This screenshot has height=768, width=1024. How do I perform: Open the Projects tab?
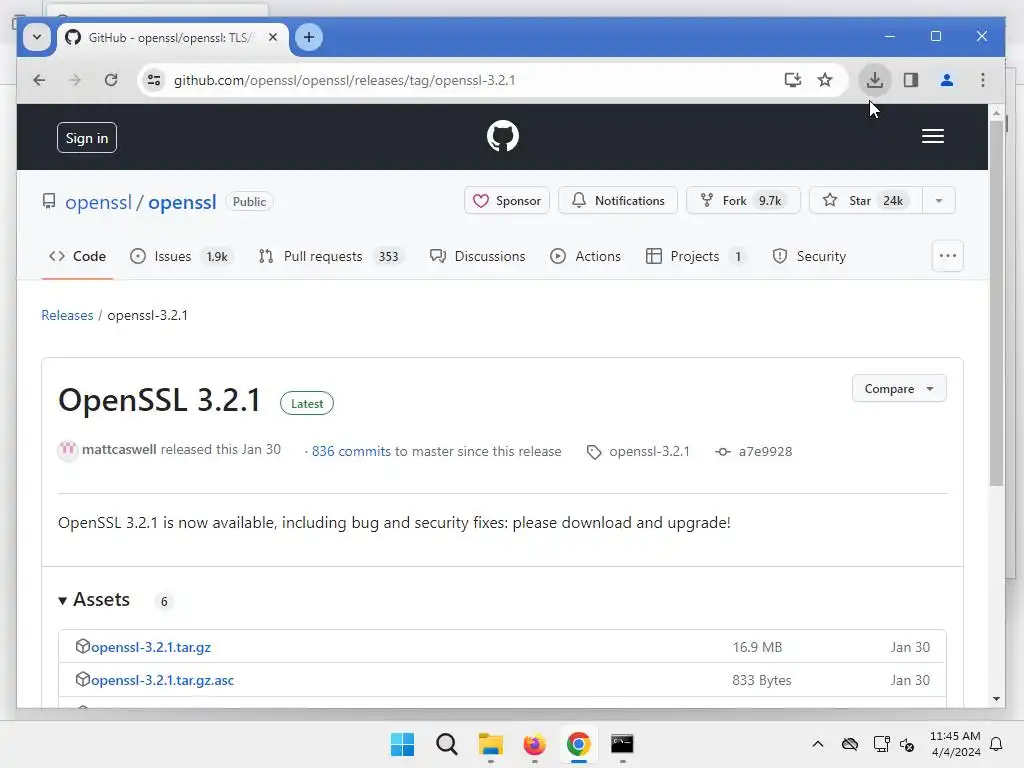(x=696, y=257)
